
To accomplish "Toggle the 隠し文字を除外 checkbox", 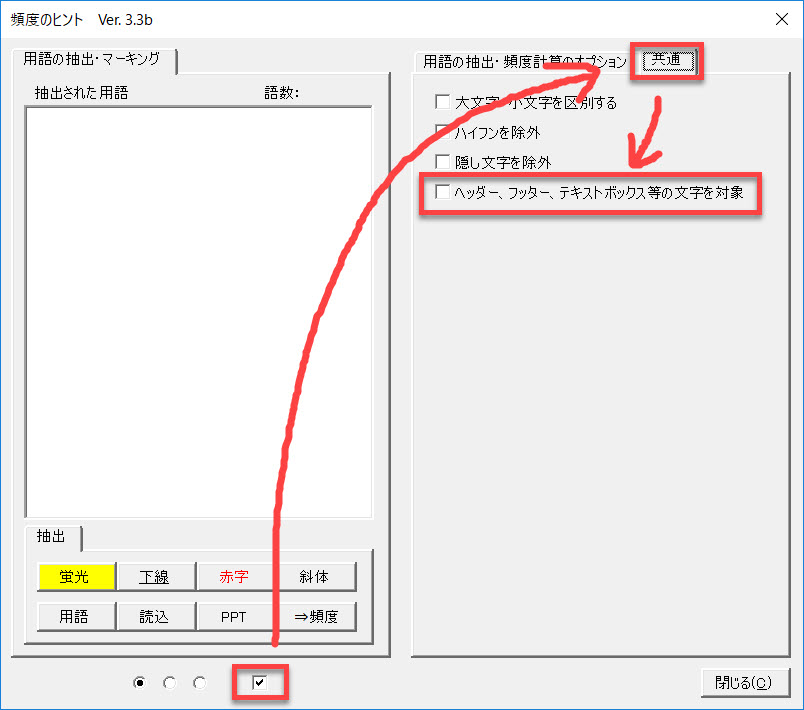I will (x=442, y=162).
